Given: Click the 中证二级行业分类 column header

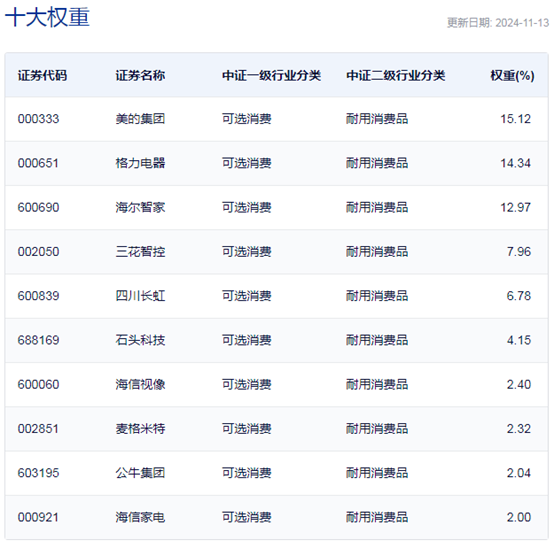Looking at the screenshot, I should pos(396,75).
